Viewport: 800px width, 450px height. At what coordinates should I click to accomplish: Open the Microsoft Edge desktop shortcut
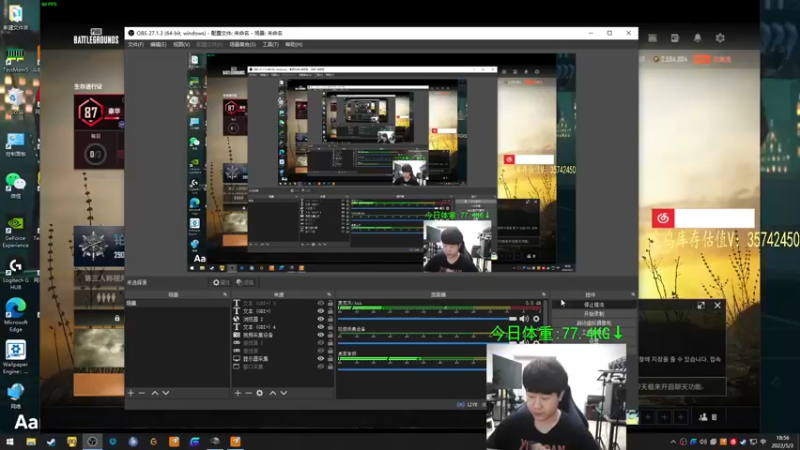(16, 315)
